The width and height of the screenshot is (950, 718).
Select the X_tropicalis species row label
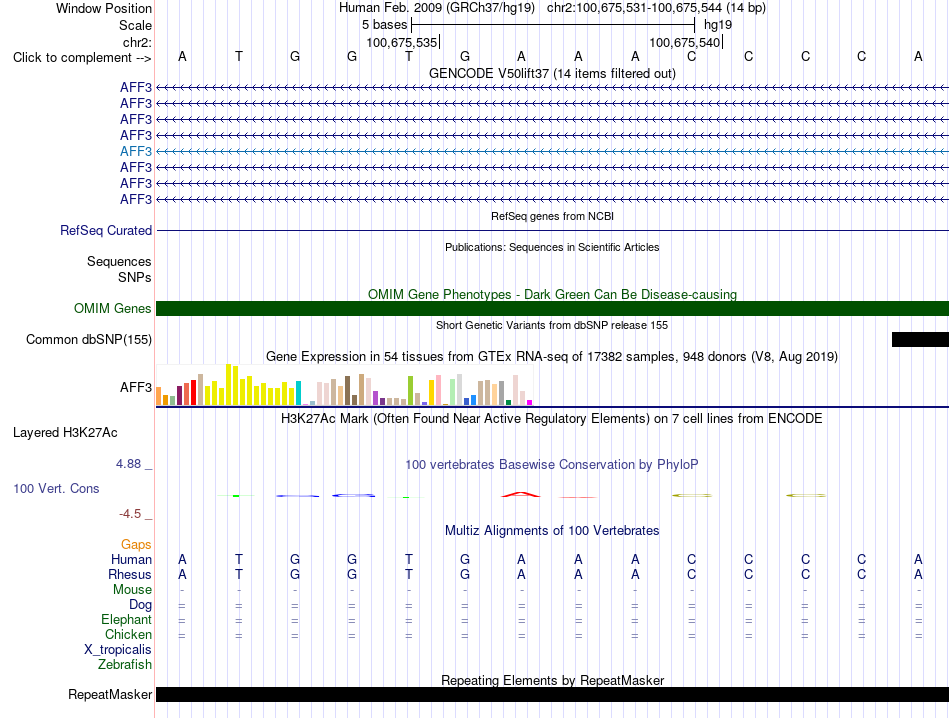[x=118, y=650]
